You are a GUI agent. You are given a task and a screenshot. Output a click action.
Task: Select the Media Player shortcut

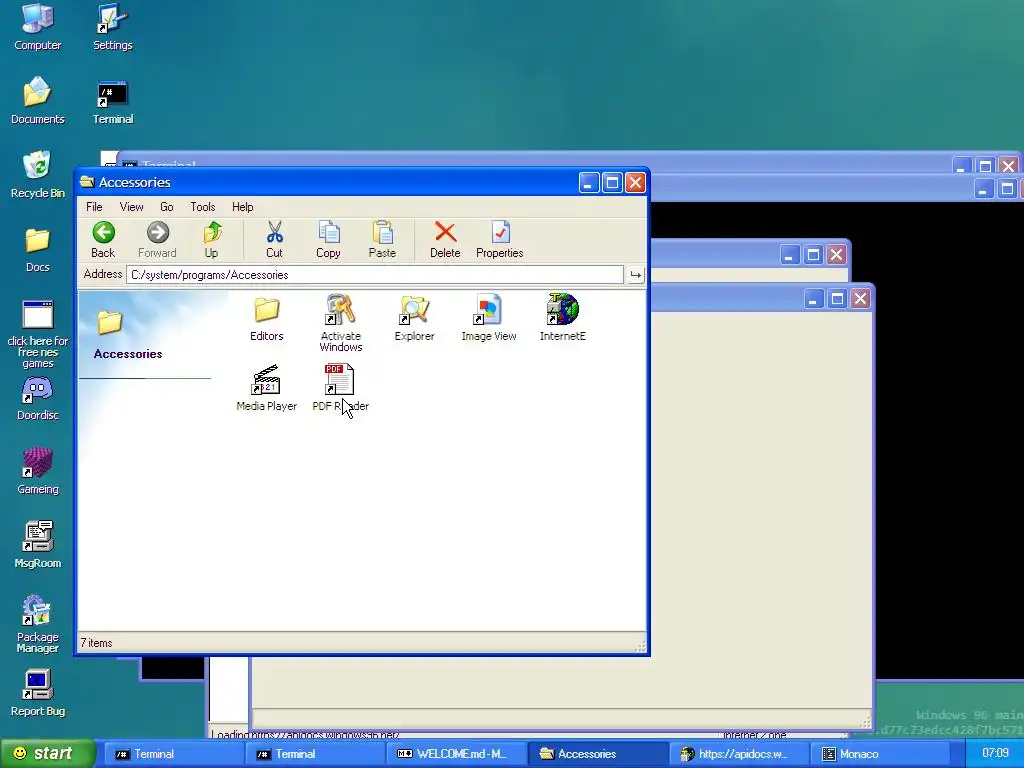click(266, 388)
